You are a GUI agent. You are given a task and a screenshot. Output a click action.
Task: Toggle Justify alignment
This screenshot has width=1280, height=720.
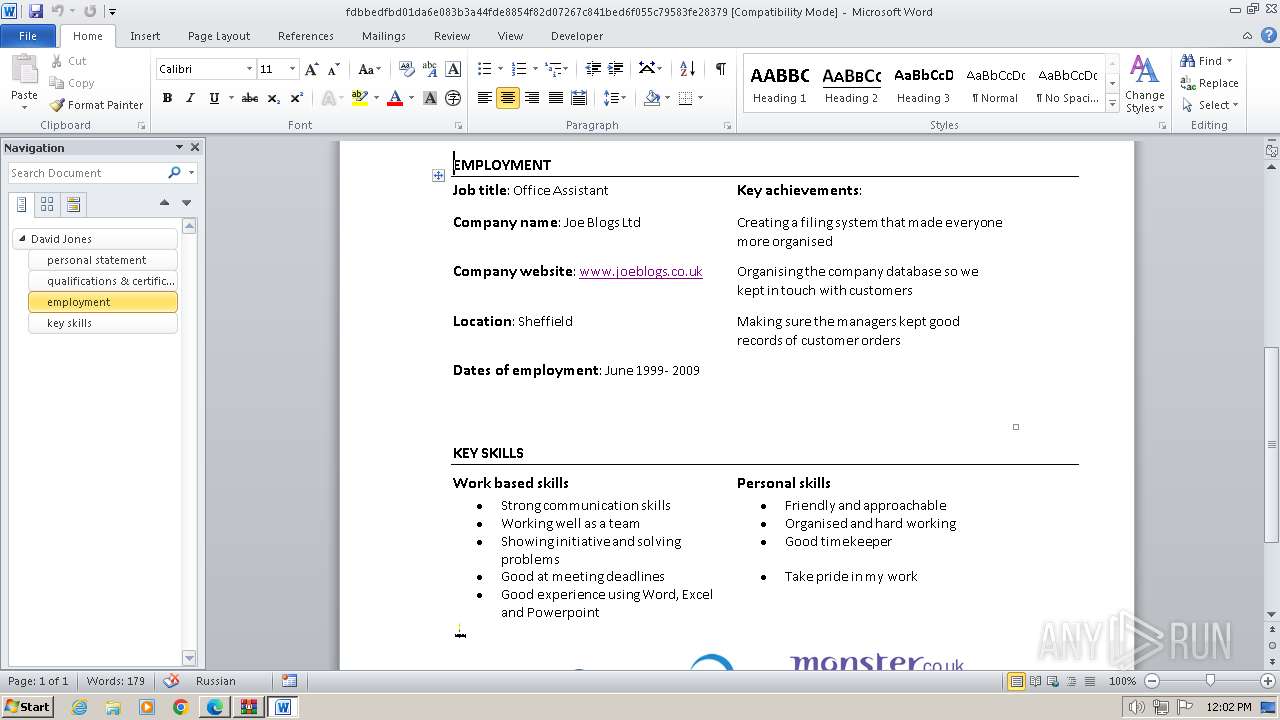tap(555, 98)
